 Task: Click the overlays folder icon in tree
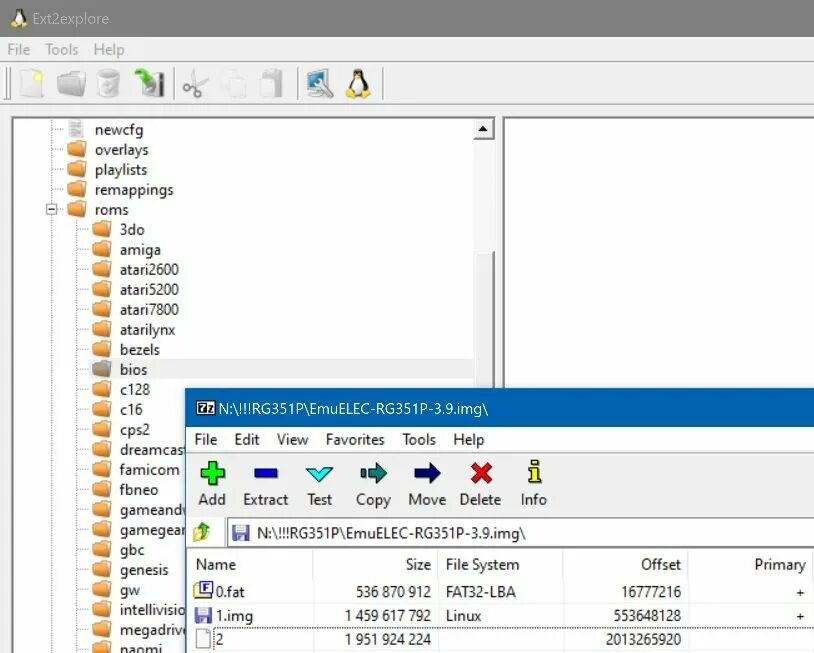click(77, 149)
